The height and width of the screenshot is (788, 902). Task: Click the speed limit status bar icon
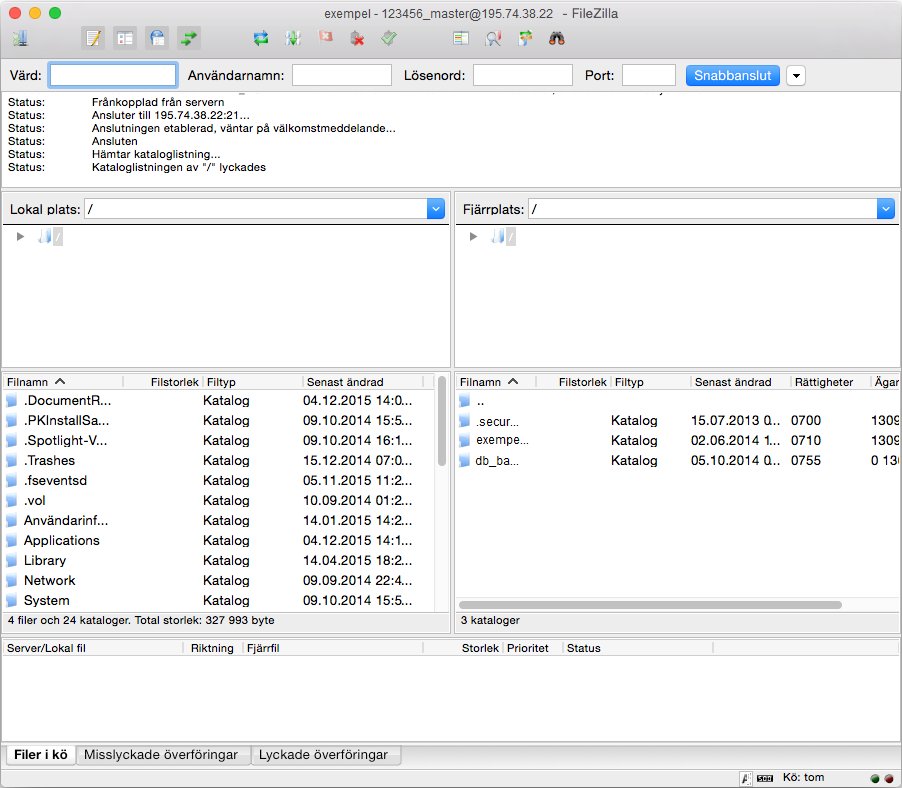click(x=765, y=778)
